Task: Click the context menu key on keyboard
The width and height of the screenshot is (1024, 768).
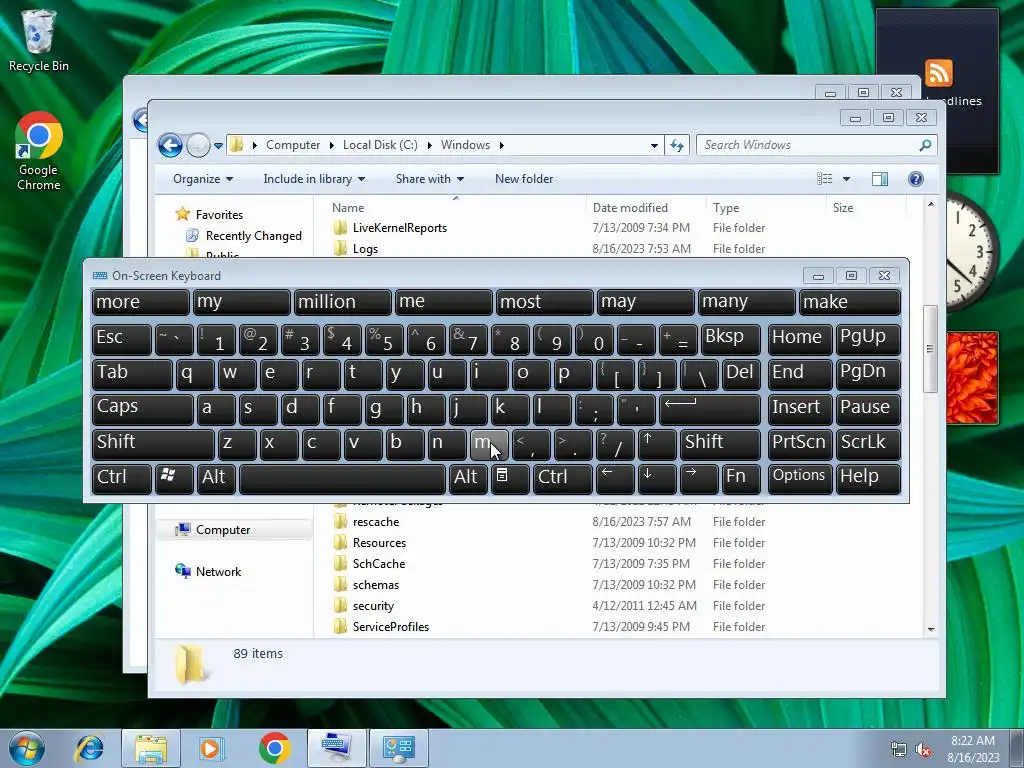Action: point(510,477)
